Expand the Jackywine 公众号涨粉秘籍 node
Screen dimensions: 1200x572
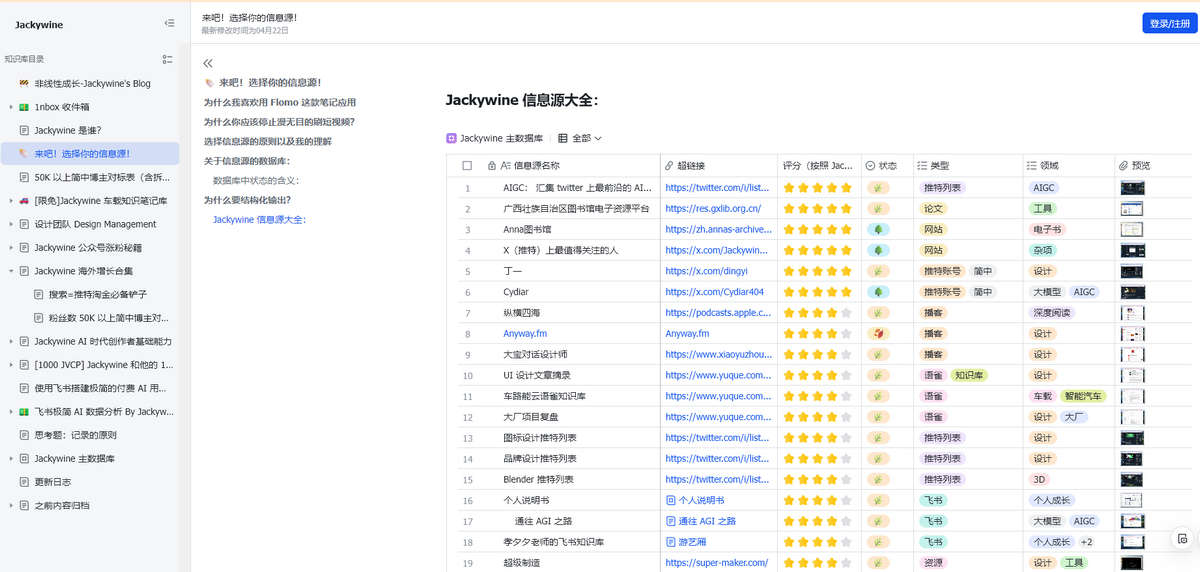pos(11,247)
